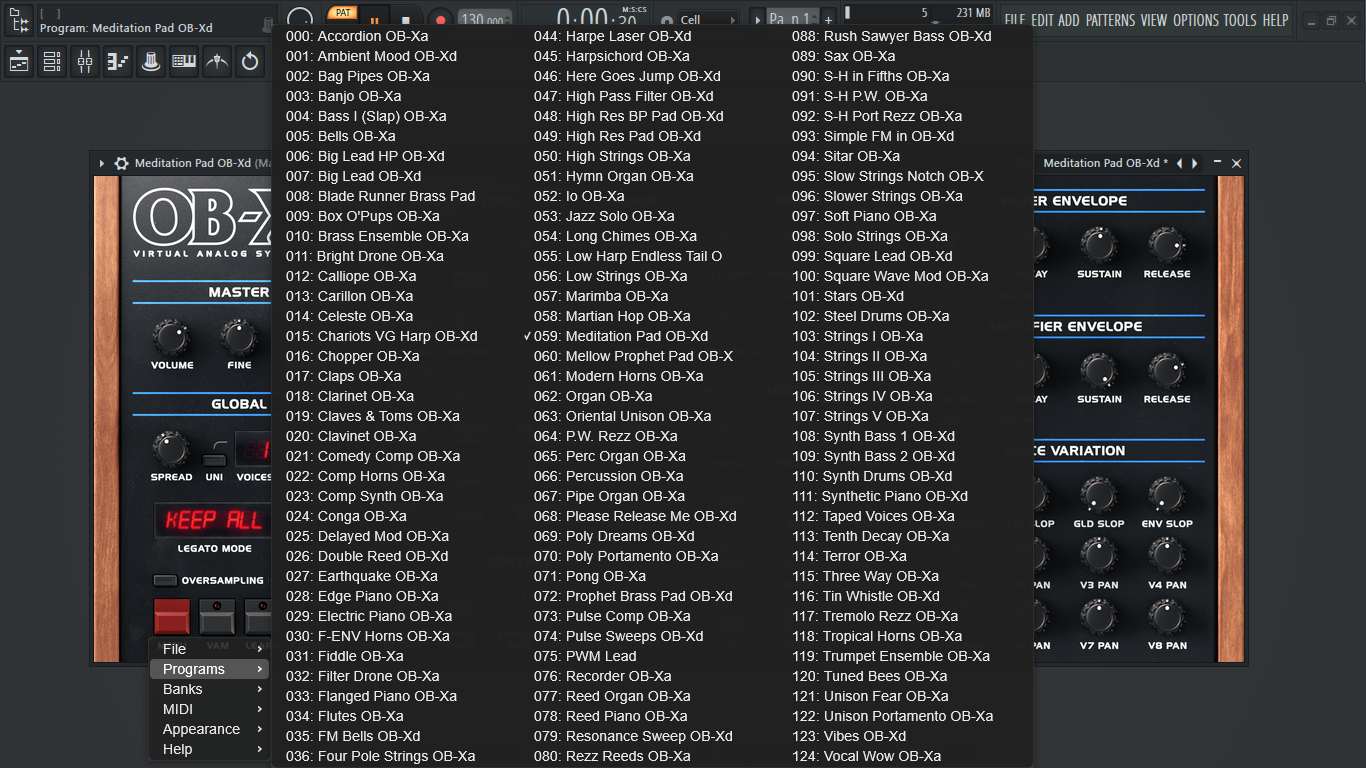Screen dimensions: 1366x768
Task: Select next preset arrow in plugin title bar
Action: pos(1194,163)
